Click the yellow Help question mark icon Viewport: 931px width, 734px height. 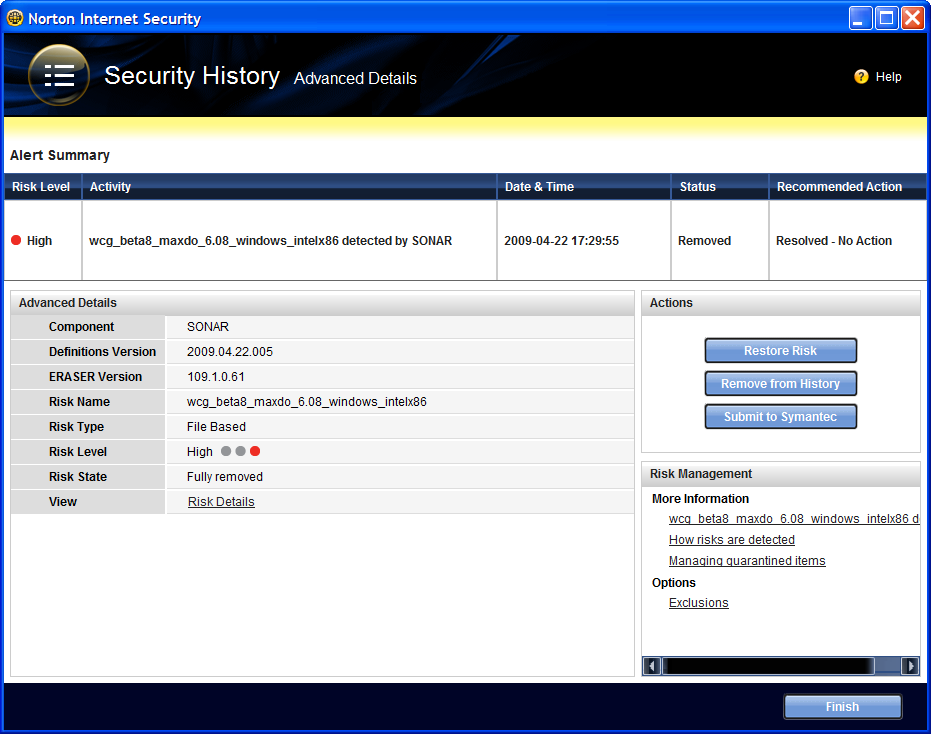[x=861, y=77]
